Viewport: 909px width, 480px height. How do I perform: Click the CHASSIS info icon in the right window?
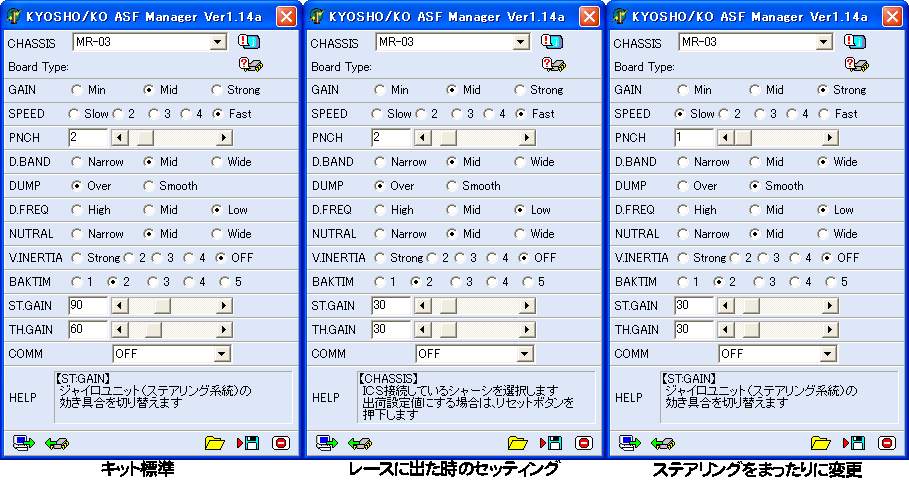(855, 41)
